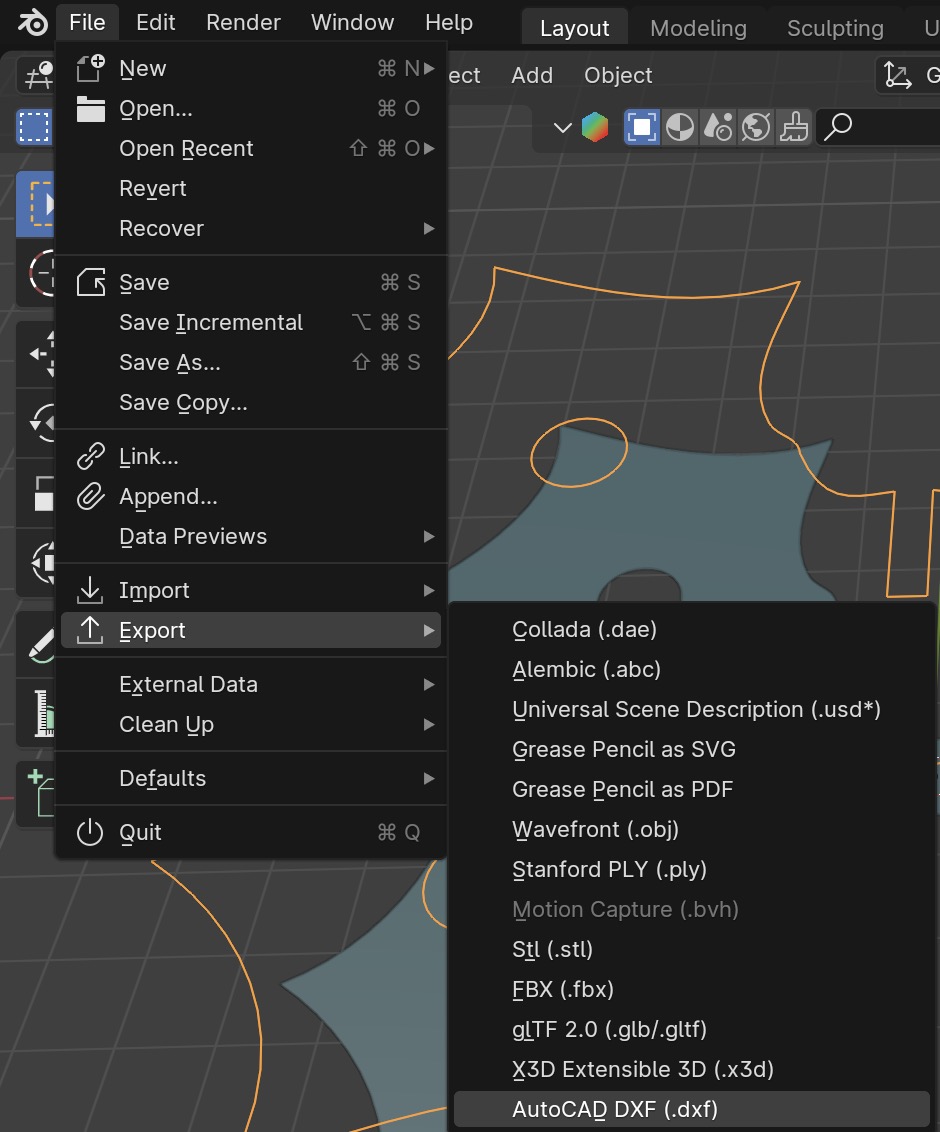Expand the Defaults submenu
The image size is (940, 1132).
pyautogui.click(x=251, y=778)
